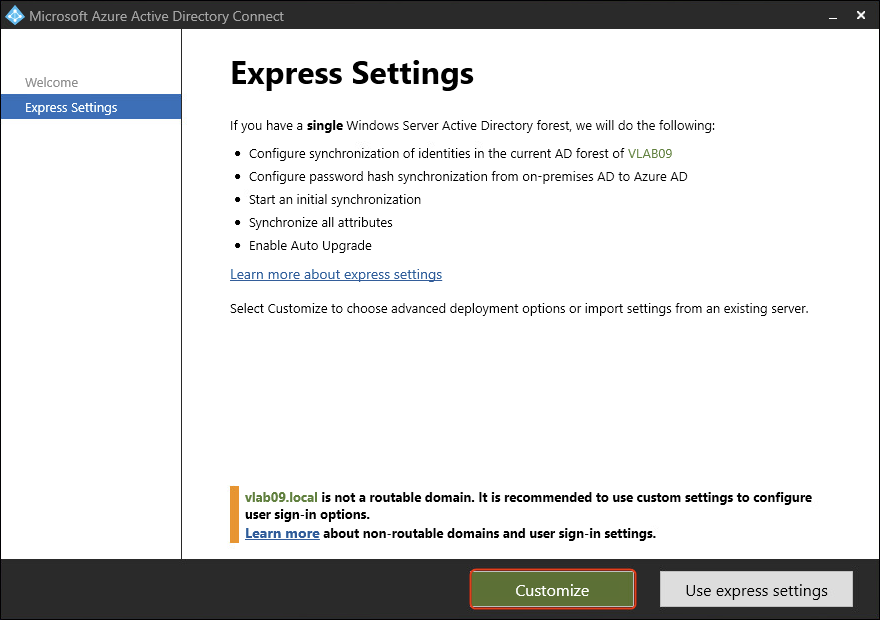Click the Synchronize all attributes bullet item
Screen dimensions: 880x620
coord(320,222)
